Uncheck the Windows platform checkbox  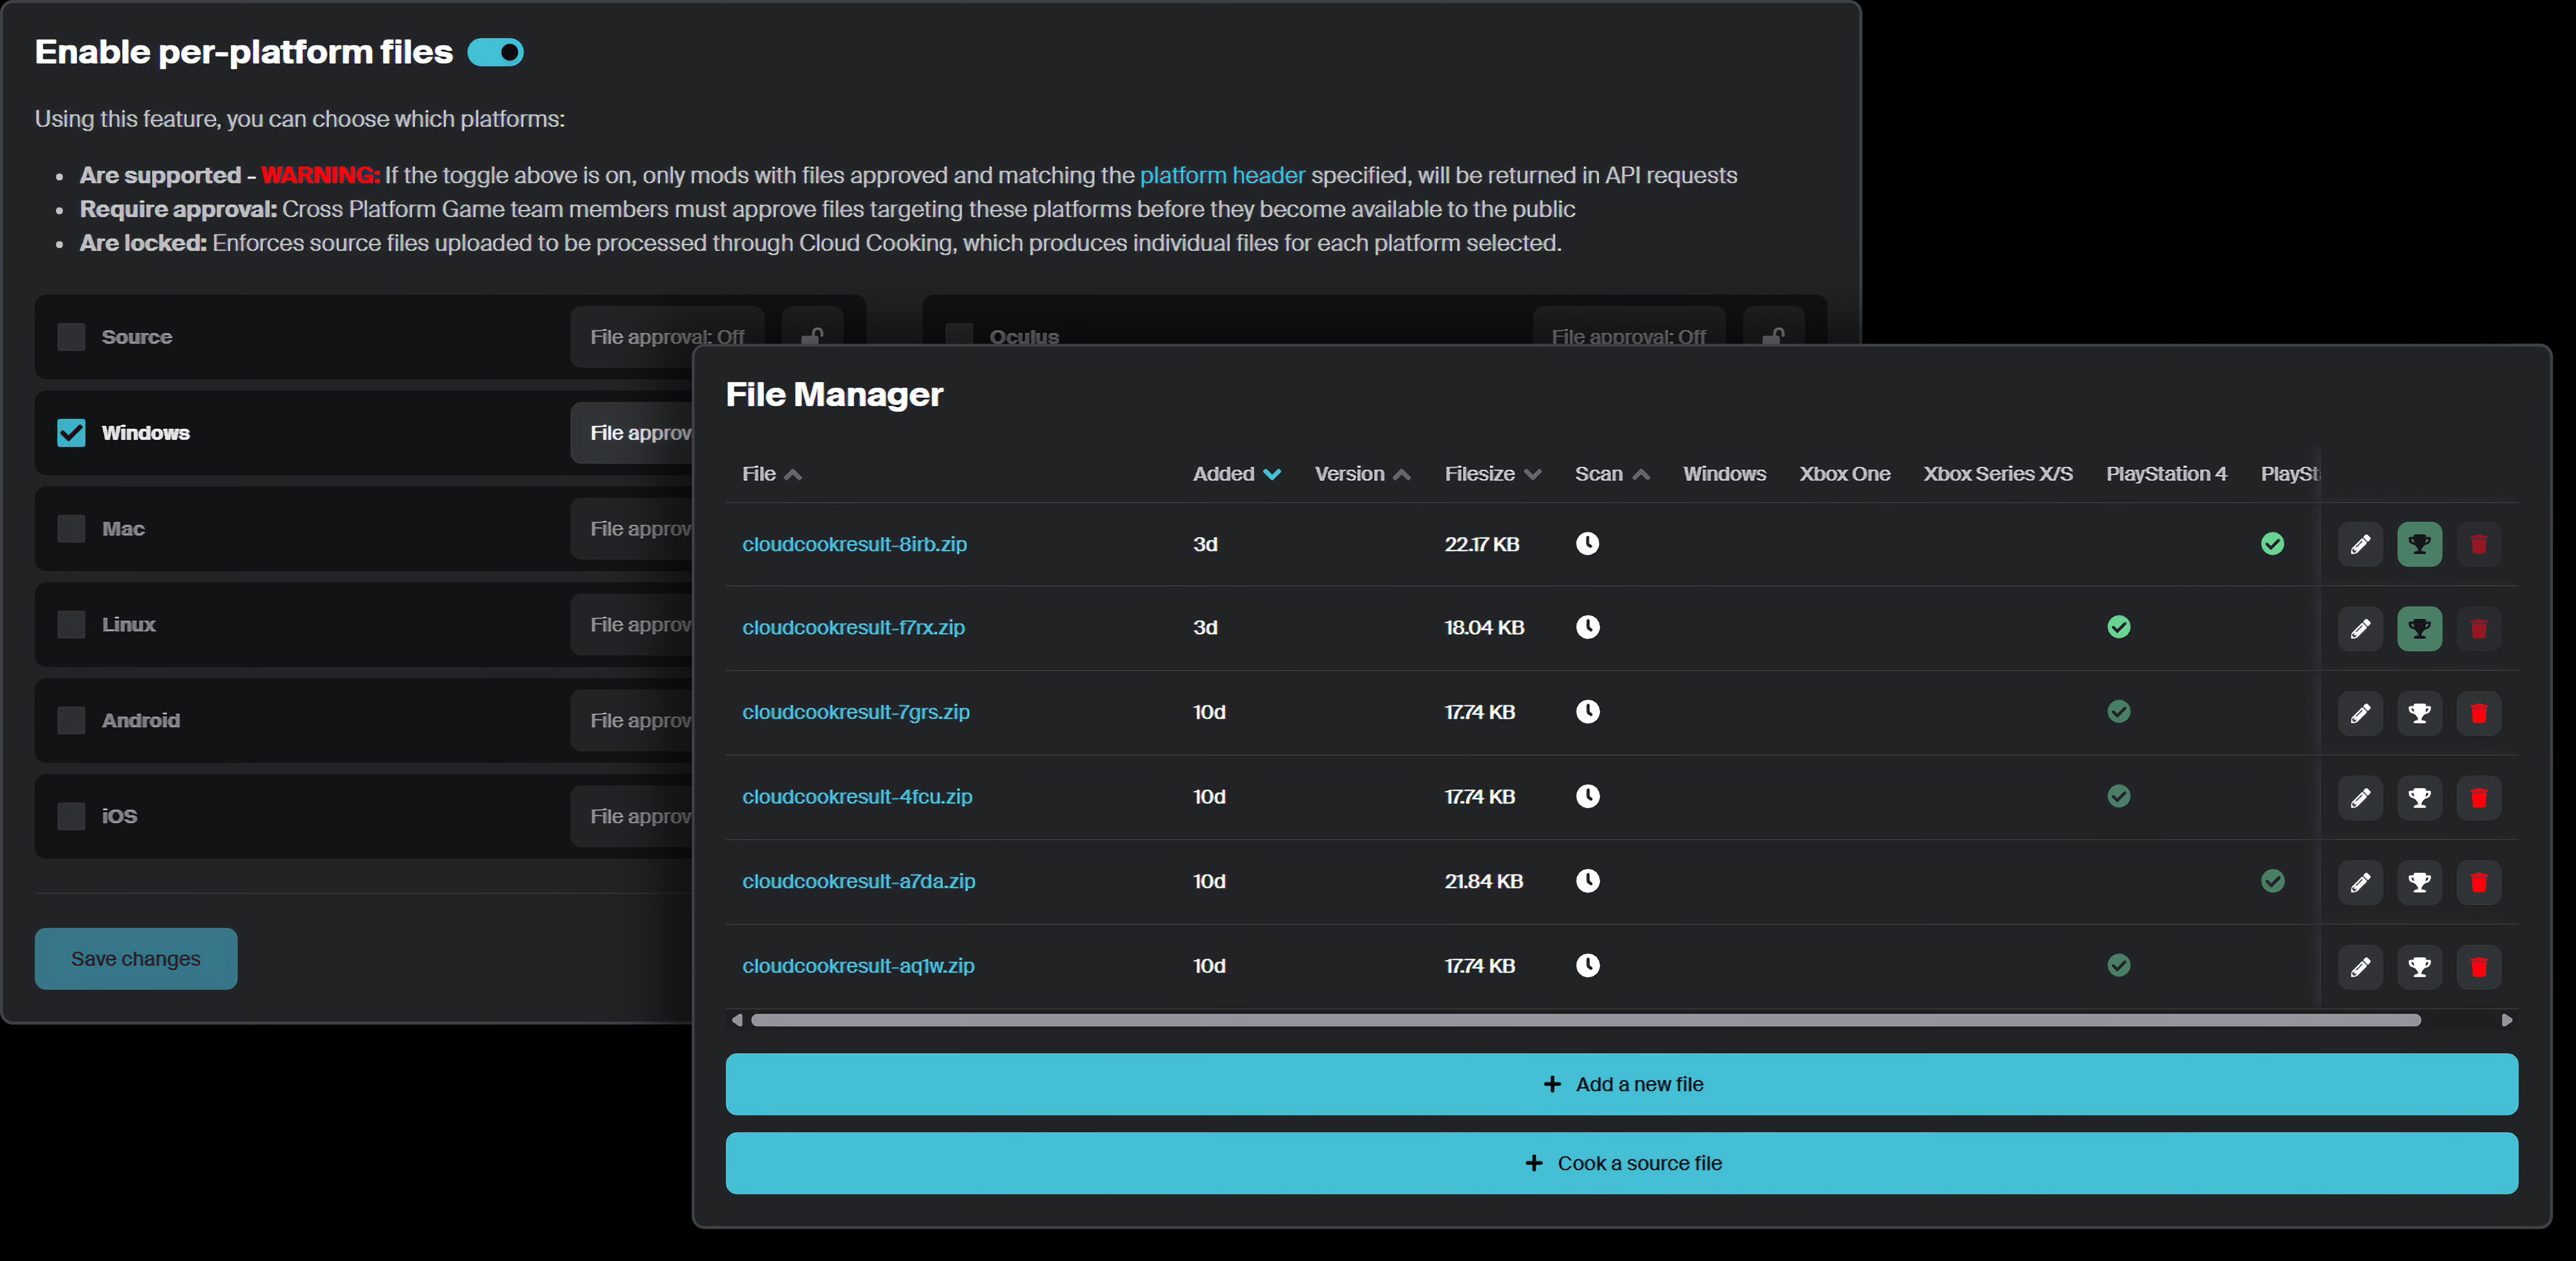tap(71, 433)
